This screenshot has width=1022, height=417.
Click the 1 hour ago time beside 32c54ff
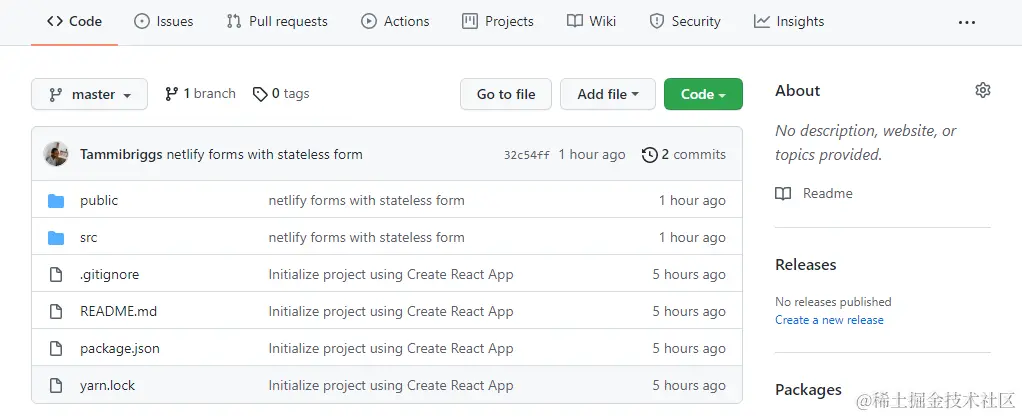(592, 154)
